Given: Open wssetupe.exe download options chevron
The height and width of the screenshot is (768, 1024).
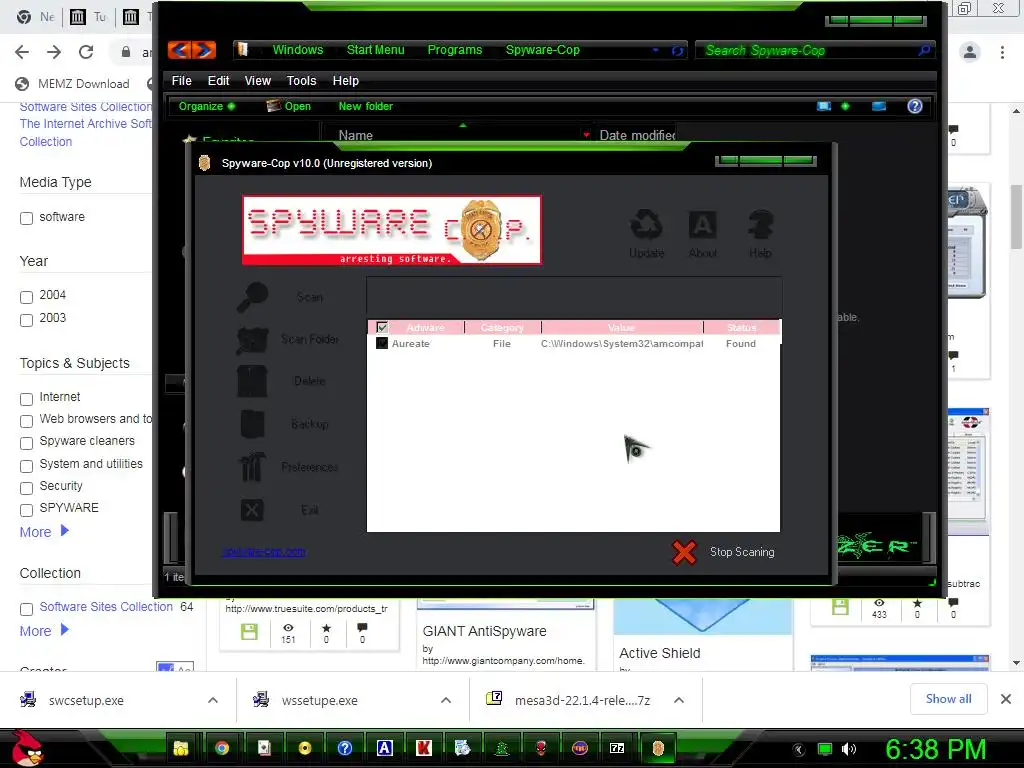Looking at the screenshot, I should [x=446, y=700].
